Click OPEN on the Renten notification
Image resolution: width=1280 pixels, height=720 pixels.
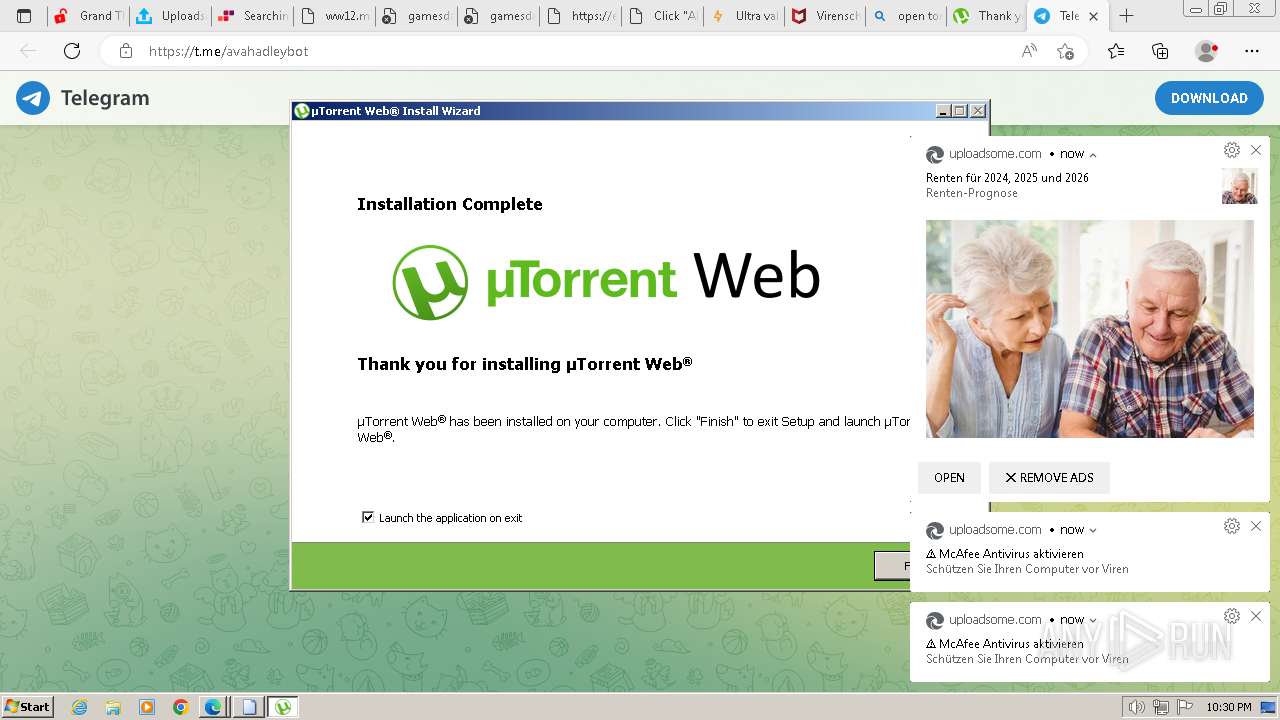[949, 478]
